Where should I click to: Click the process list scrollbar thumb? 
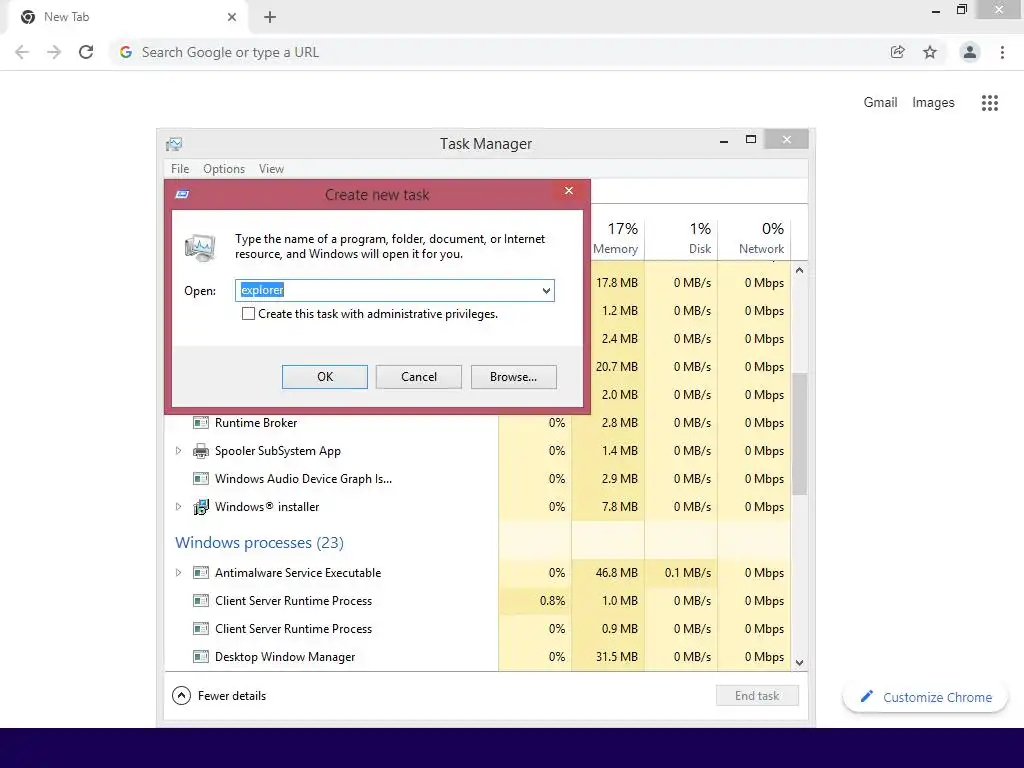799,434
